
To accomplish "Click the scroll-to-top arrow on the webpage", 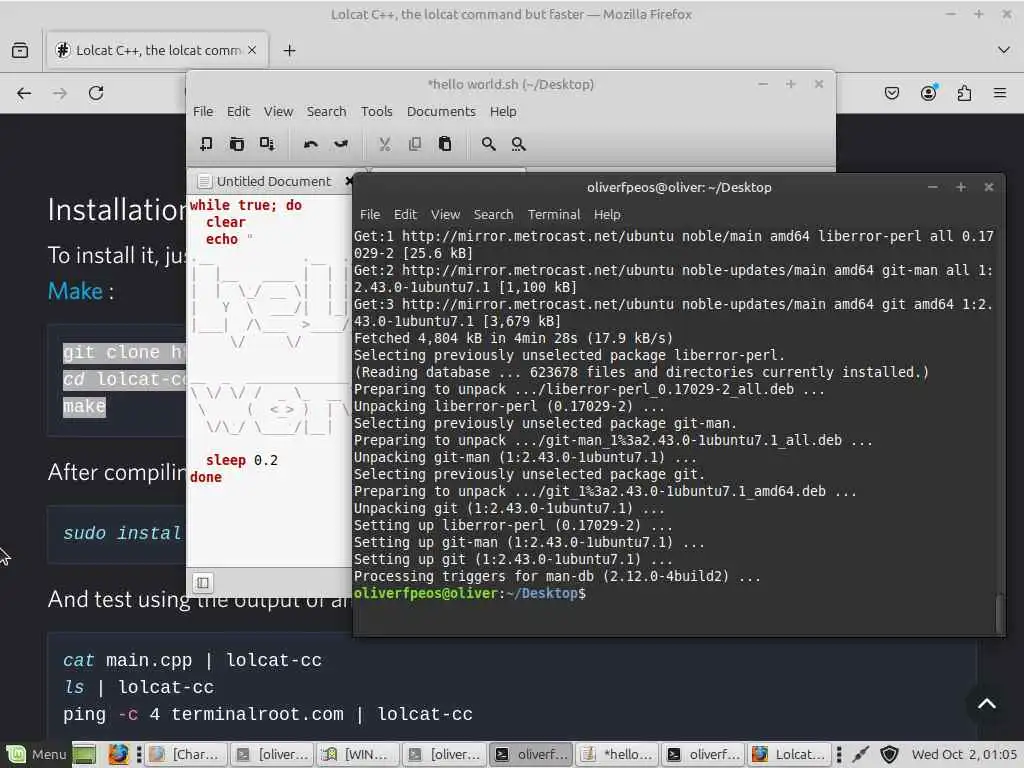I will [987, 703].
